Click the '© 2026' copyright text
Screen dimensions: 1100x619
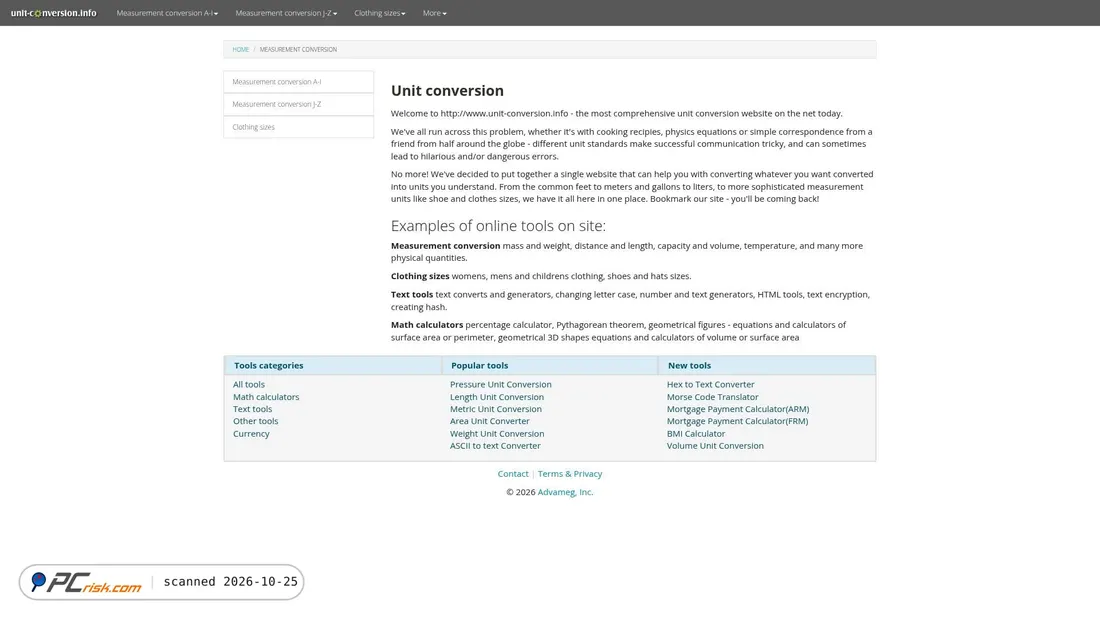521,492
